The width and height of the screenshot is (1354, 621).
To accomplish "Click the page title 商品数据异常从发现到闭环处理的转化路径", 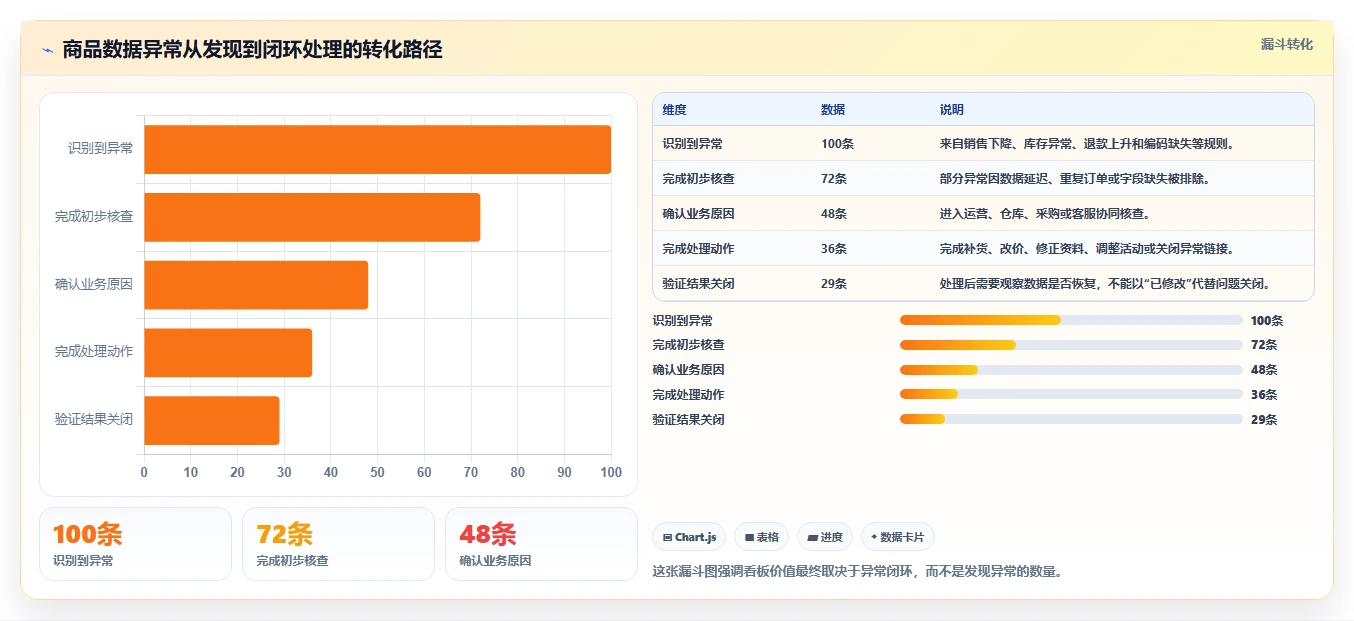I will (x=252, y=50).
